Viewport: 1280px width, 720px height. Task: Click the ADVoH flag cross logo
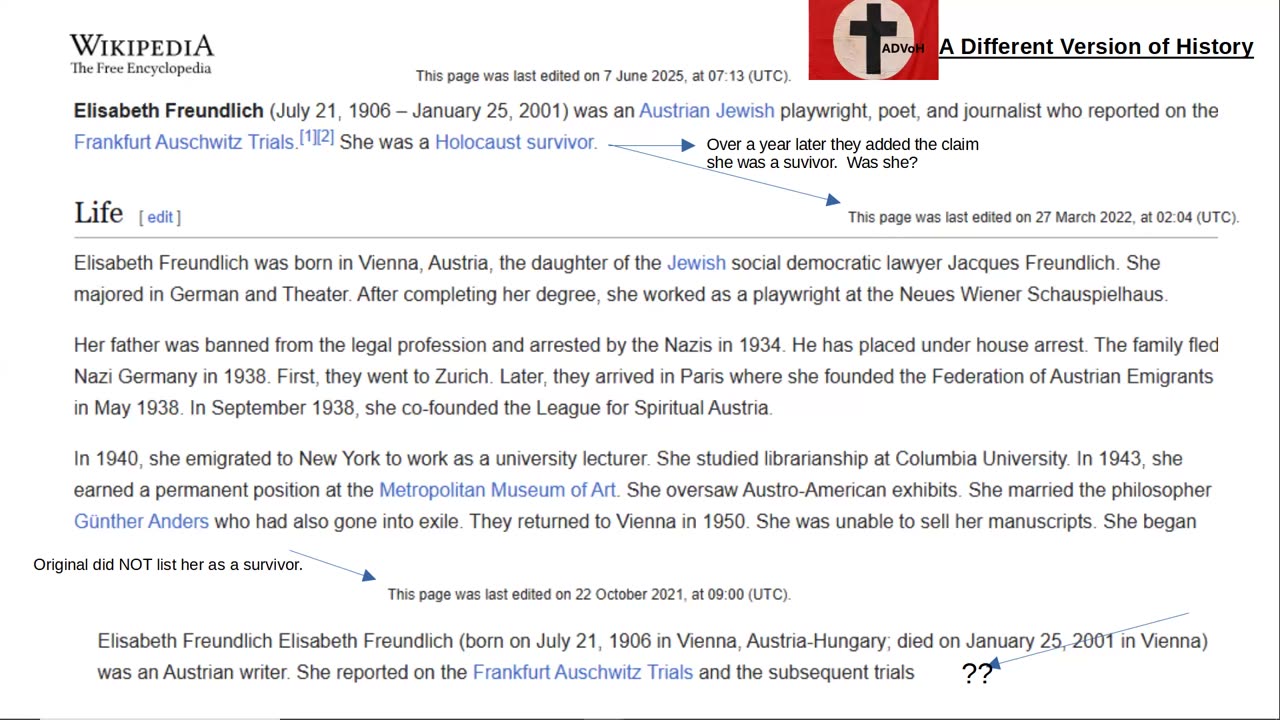873,40
